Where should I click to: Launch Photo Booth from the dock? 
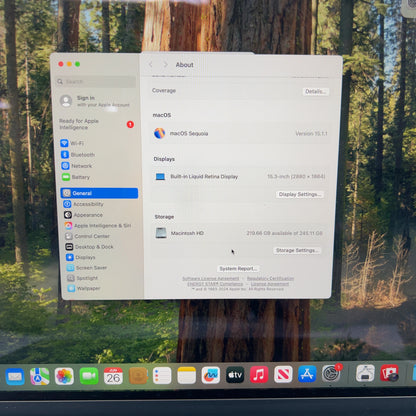389,373
